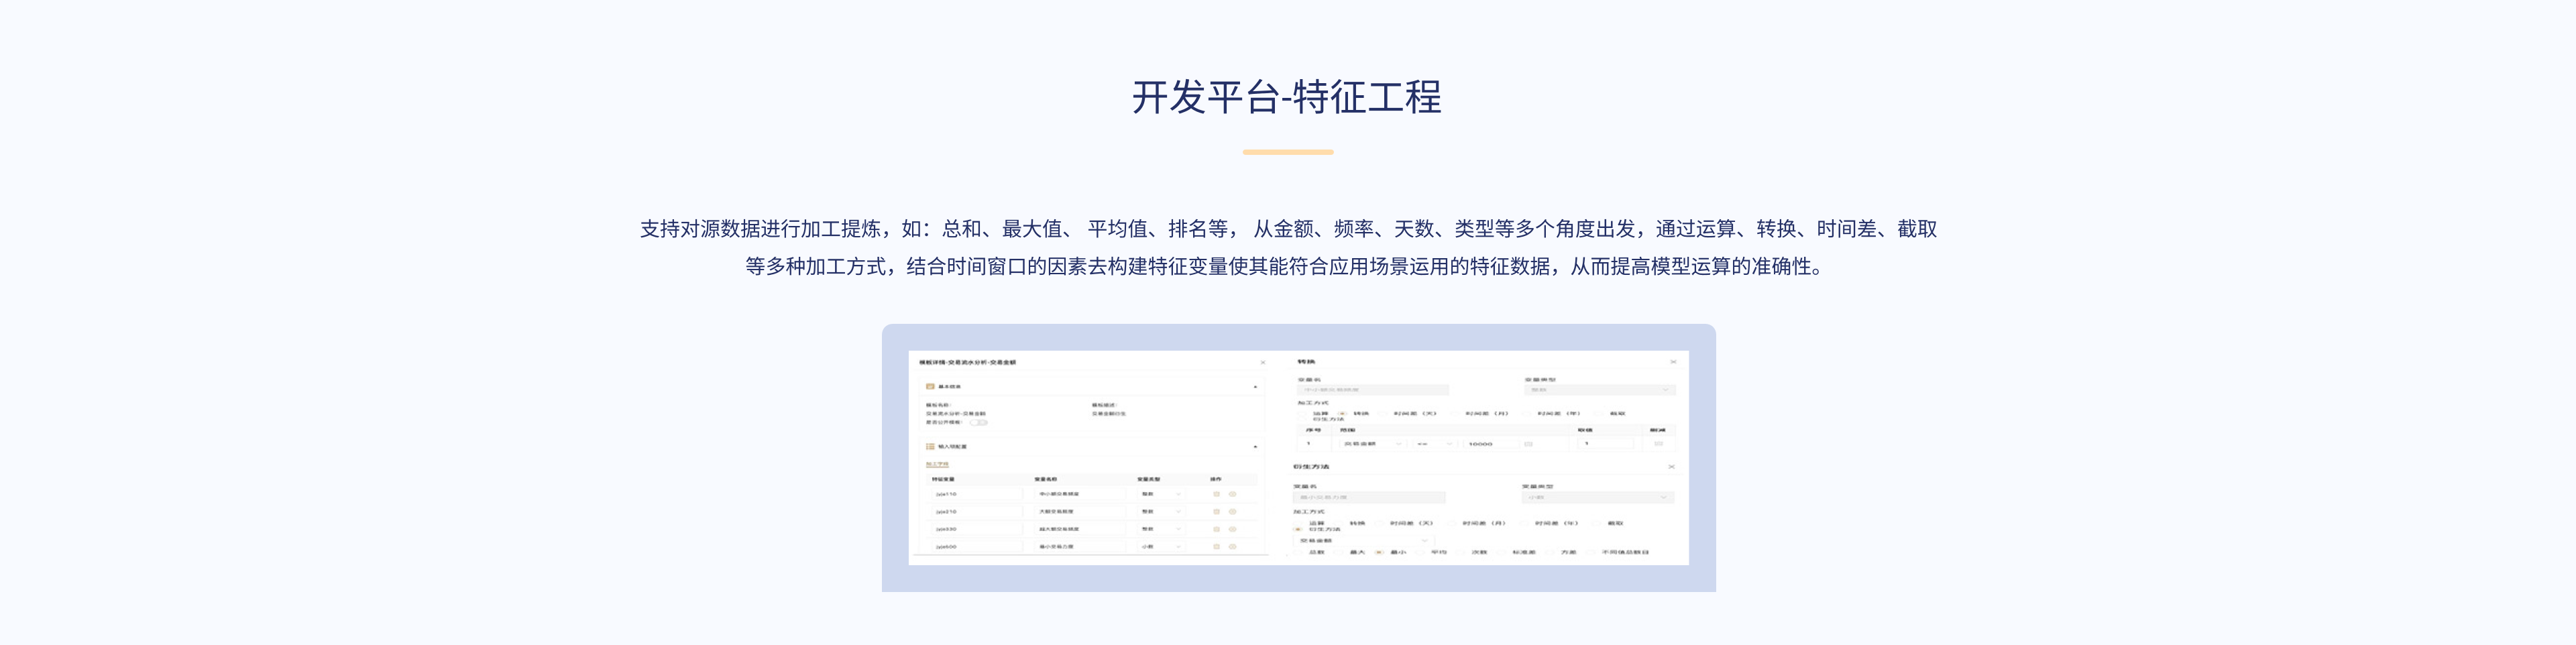The height and width of the screenshot is (645, 2576).
Task: Select 转换 radio in the 转换 panel
Action: (x=1342, y=413)
